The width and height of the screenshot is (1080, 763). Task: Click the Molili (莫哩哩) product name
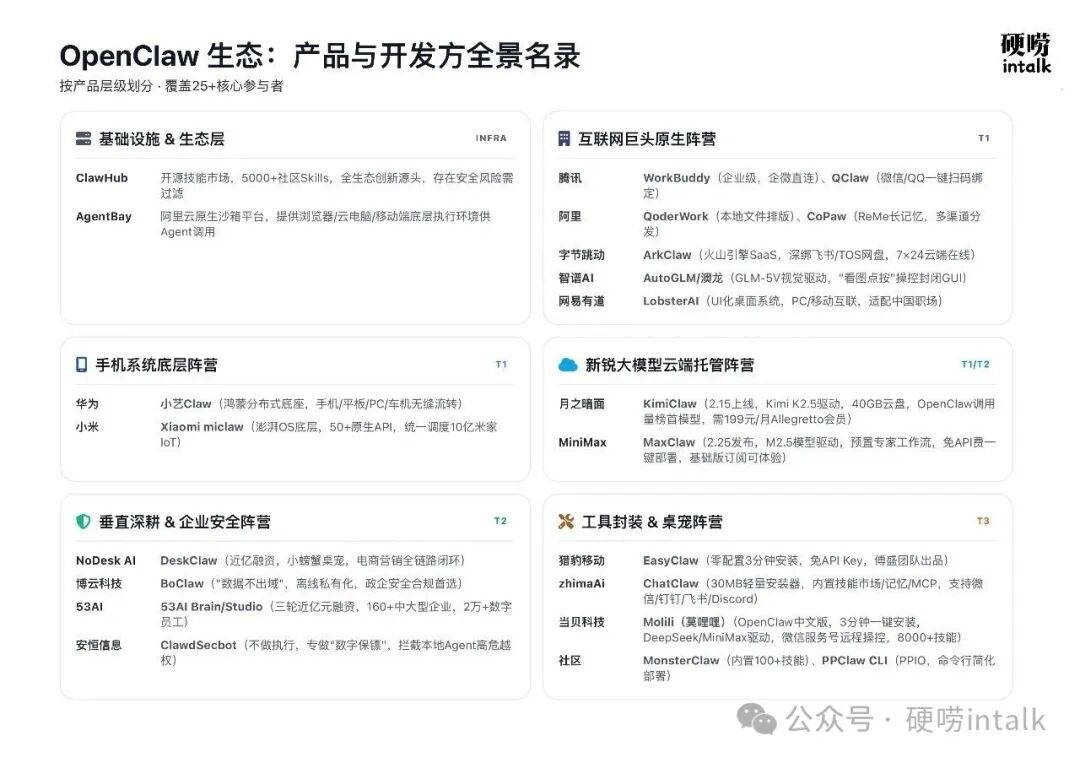pos(684,622)
